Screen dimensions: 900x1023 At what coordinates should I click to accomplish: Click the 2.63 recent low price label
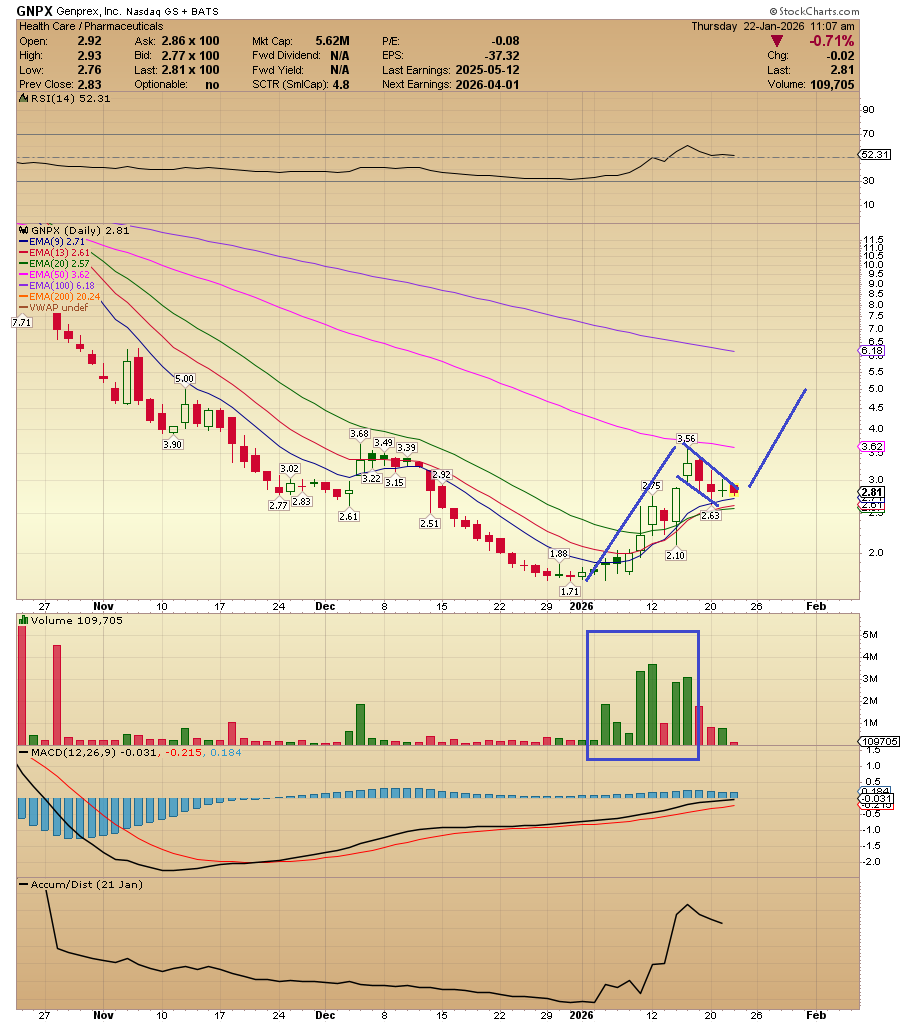coord(711,515)
